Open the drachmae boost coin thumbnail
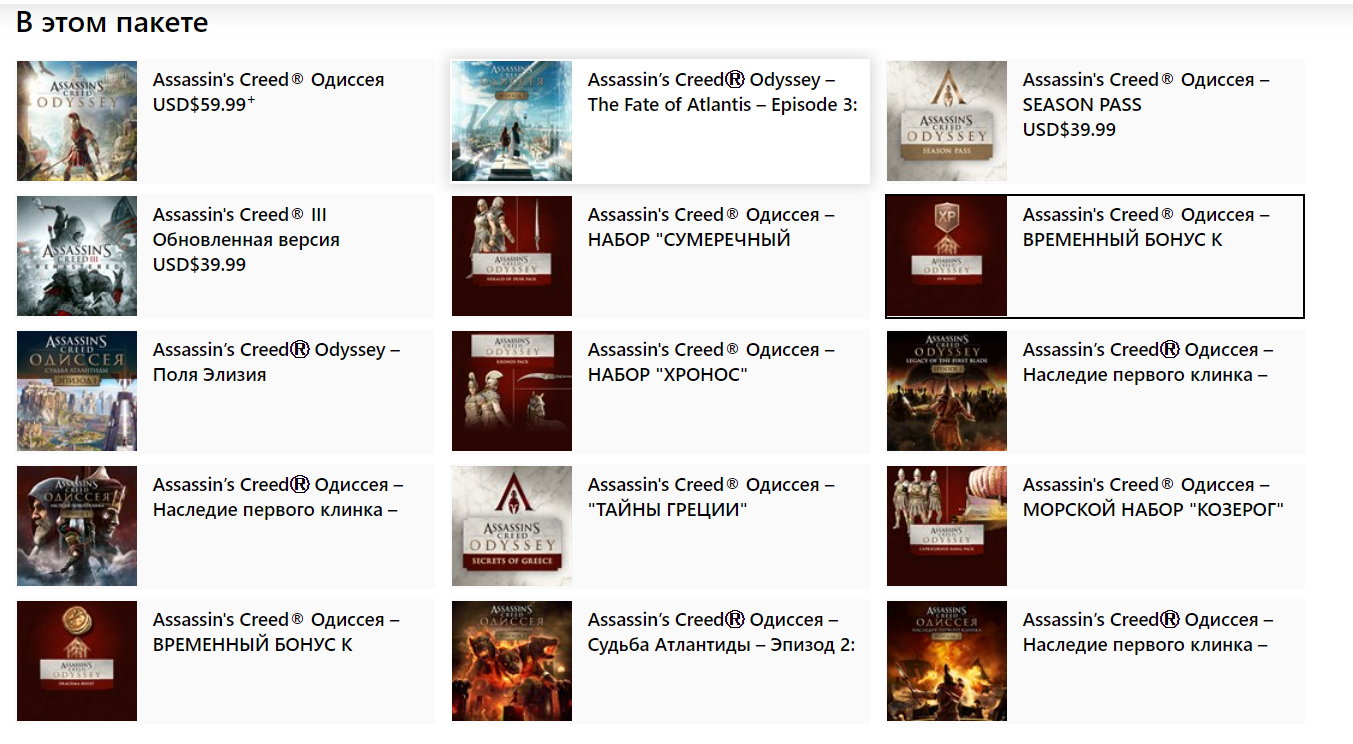This screenshot has width=1353, height=744. click(x=77, y=661)
